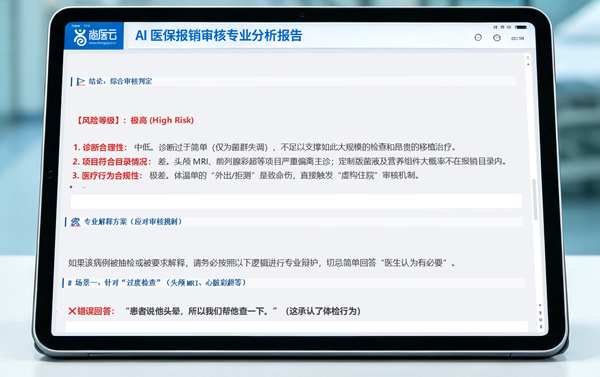Screen dimensions: 600x377
Task: Select the heading 专业解释方案（应对审核挑刺）
Action: tap(133, 222)
